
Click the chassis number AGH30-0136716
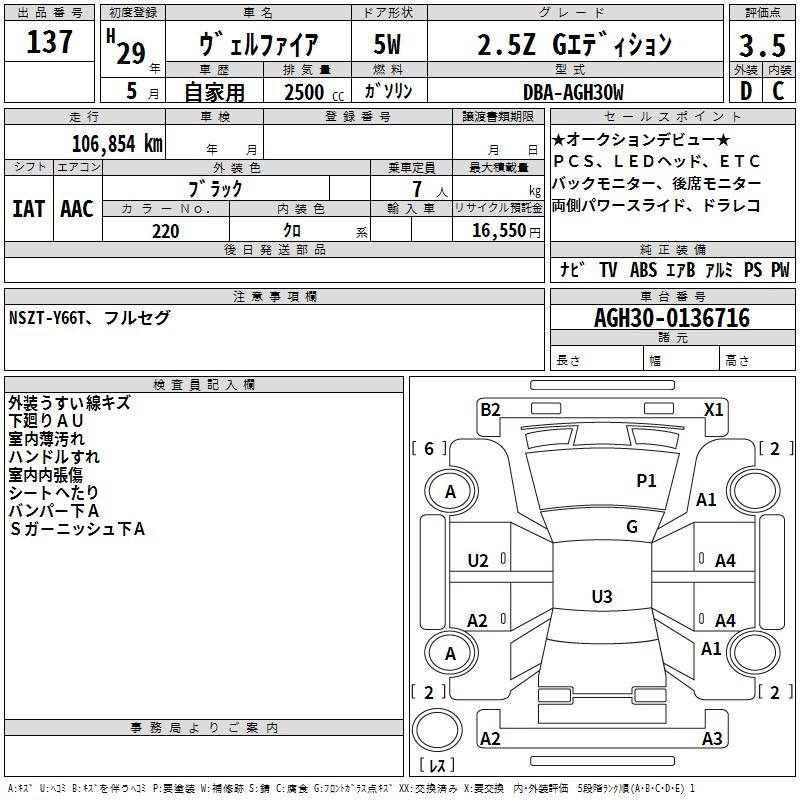(672, 317)
